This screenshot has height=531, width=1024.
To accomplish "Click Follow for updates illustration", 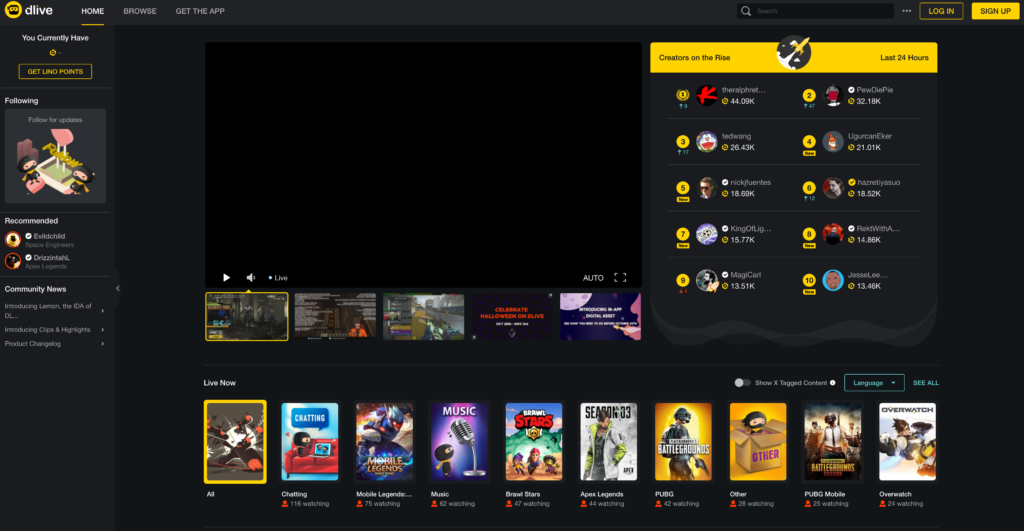I will coord(55,161).
